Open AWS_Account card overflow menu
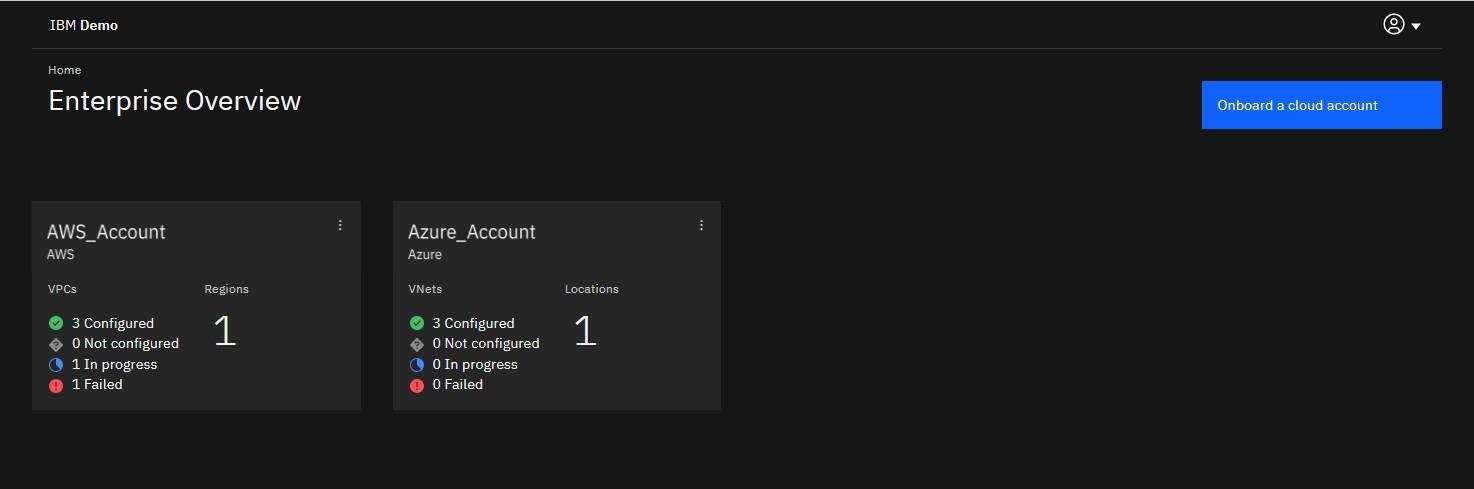The image size is (1474, 489). 340,225
